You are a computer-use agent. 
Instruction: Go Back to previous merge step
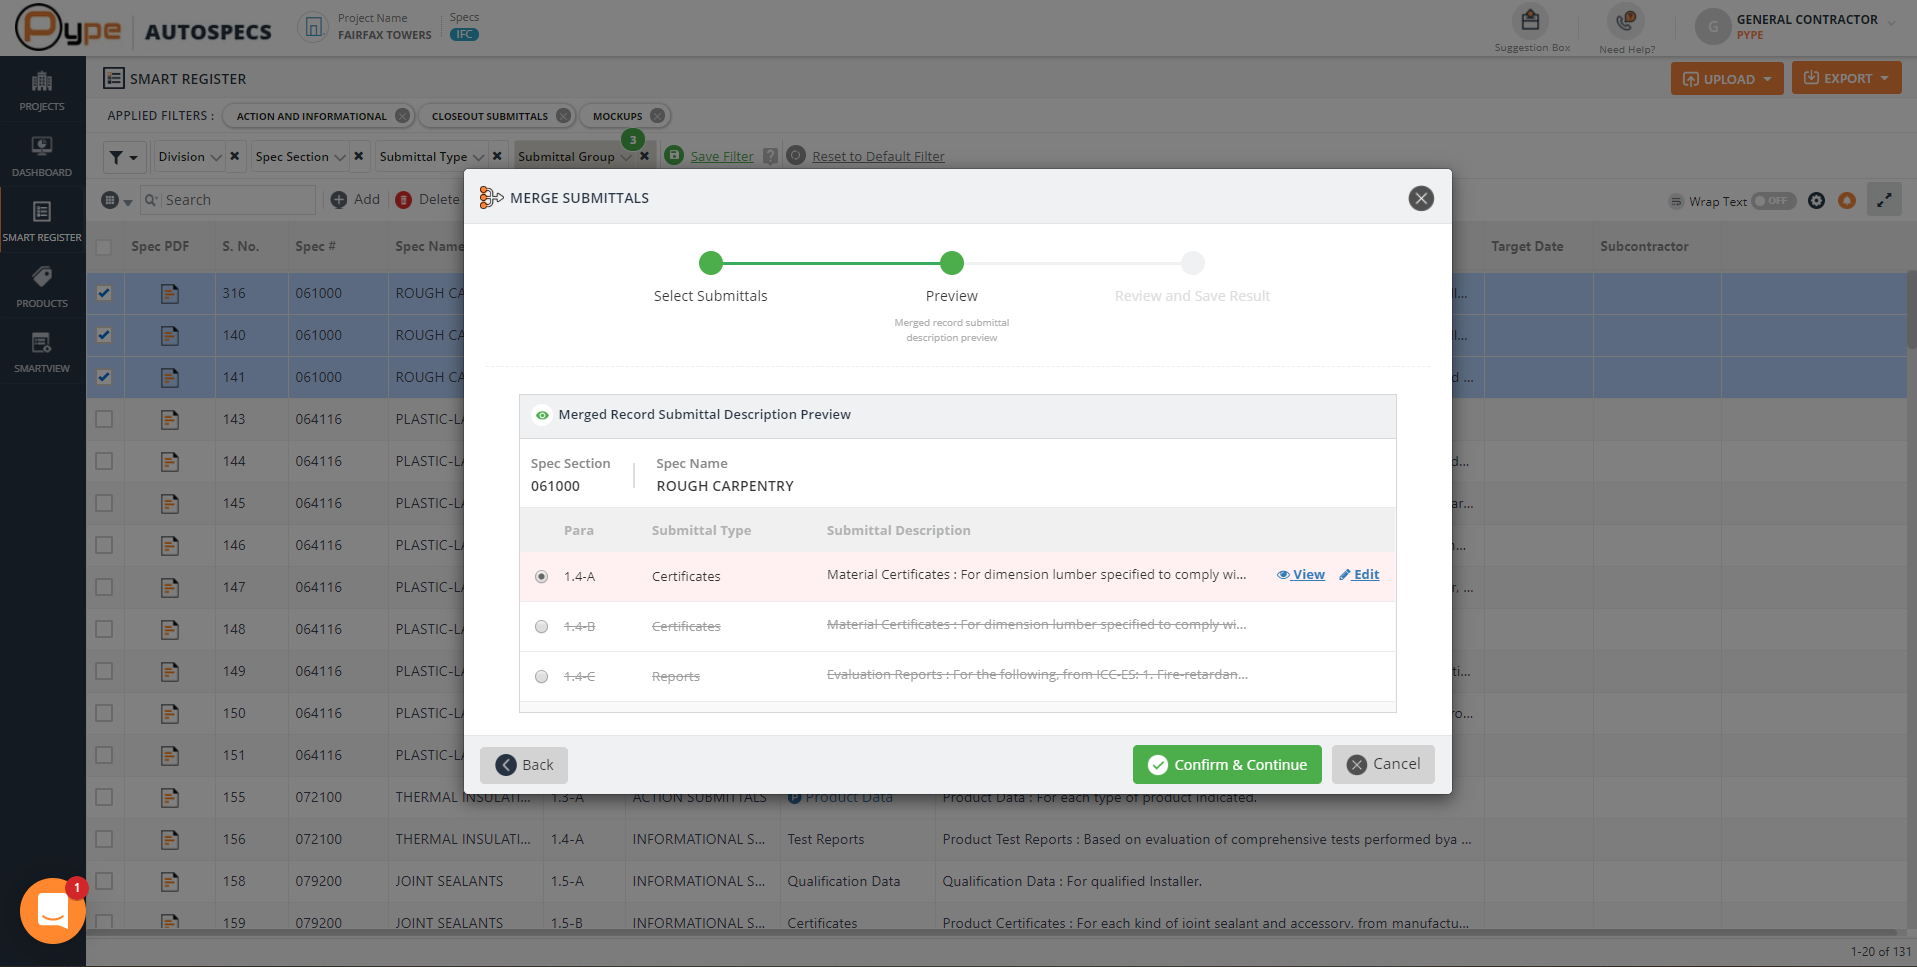[524, 765]
